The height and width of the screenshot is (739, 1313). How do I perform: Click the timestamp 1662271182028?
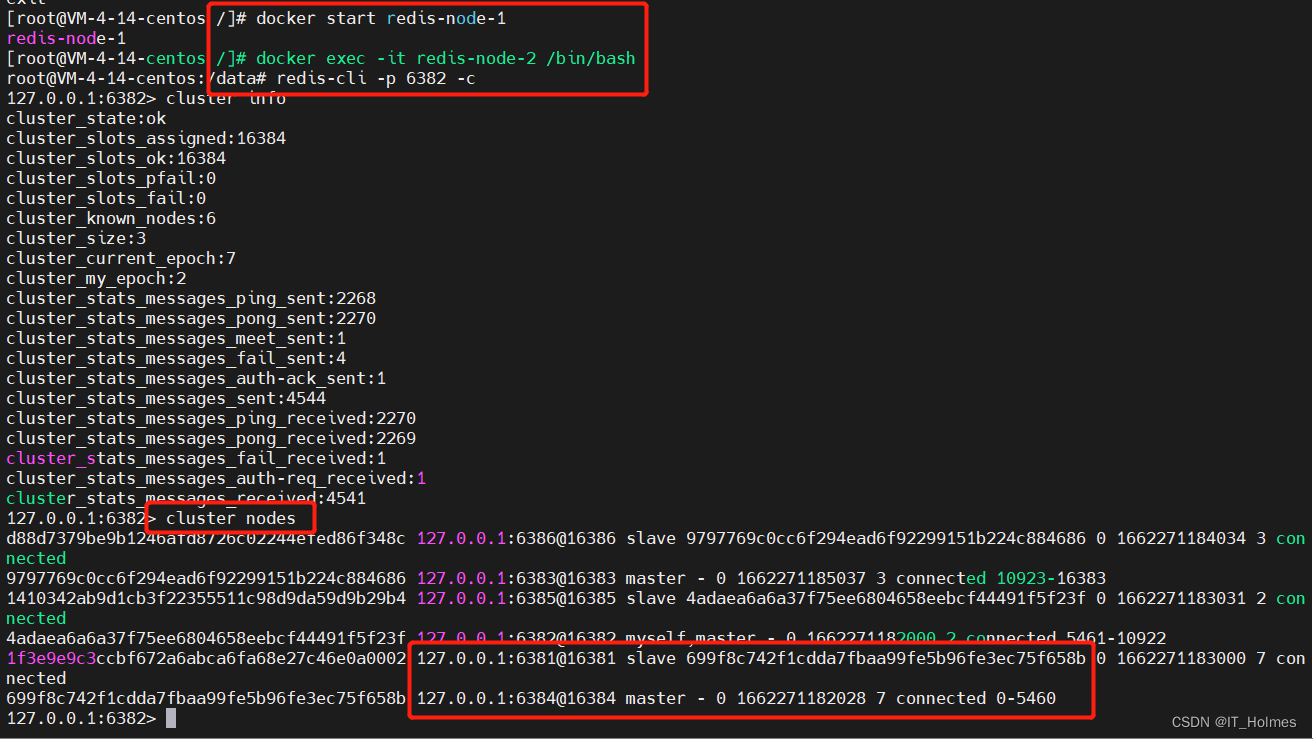point(801,698)
